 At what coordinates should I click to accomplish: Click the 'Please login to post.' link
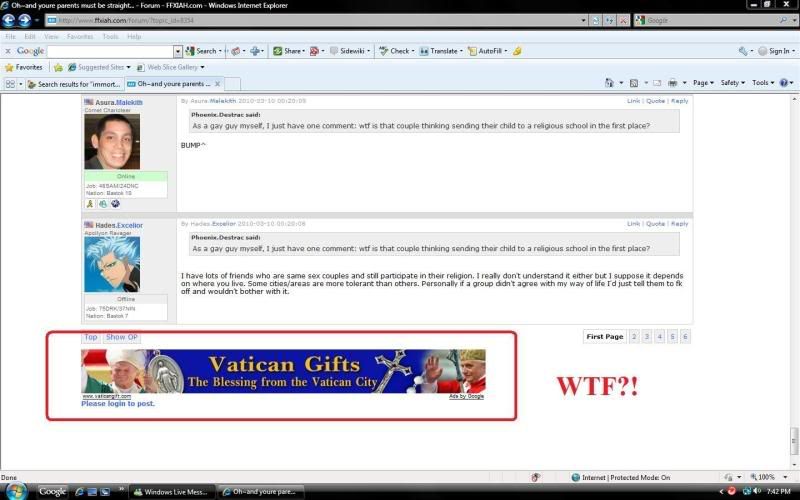(118, 404)
